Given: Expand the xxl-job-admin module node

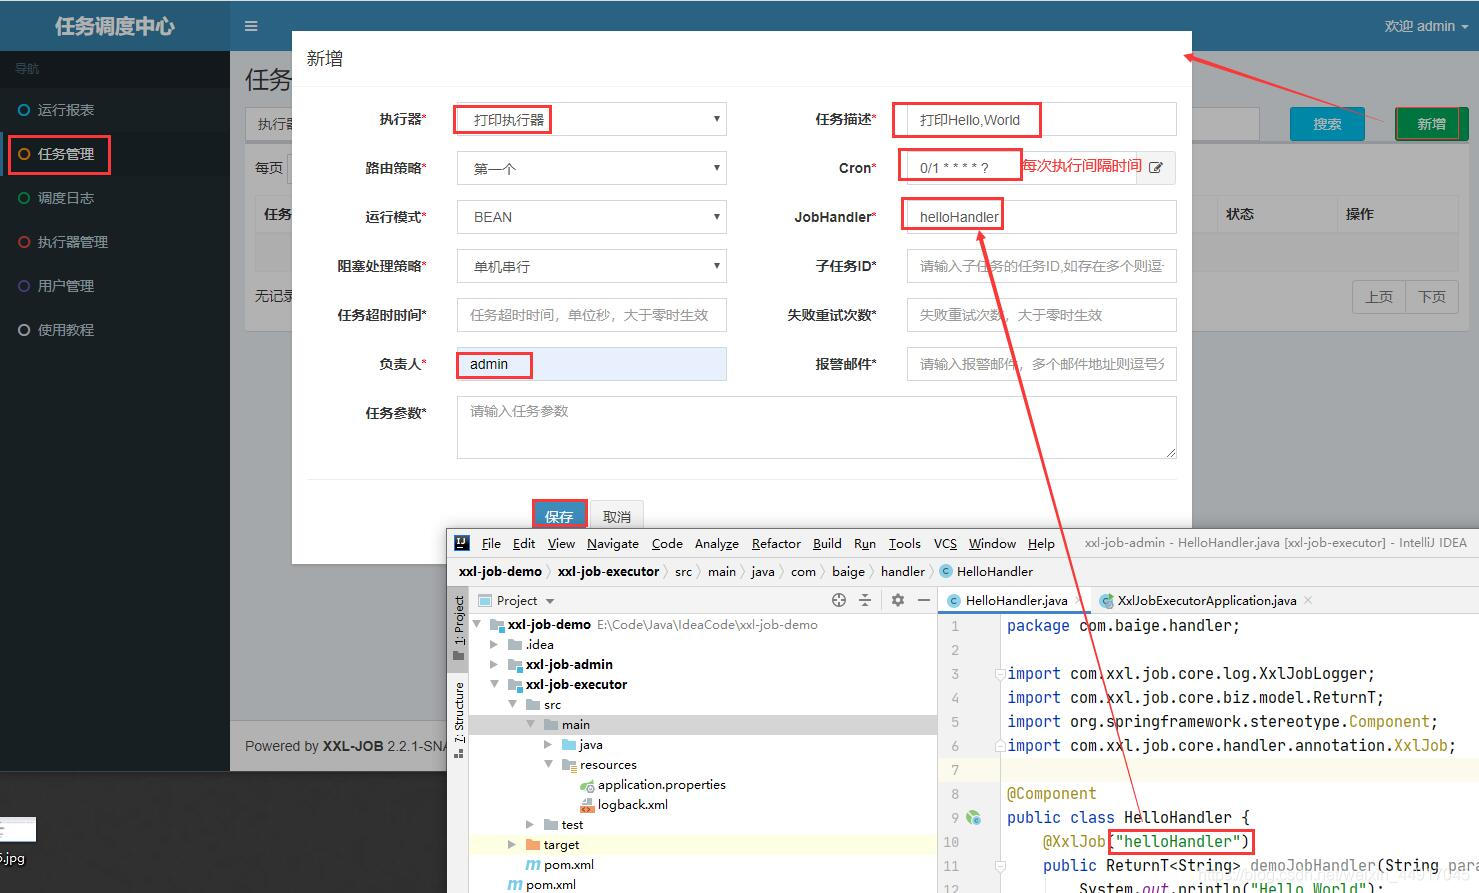Looking at the screenshot, I should 494,665.
